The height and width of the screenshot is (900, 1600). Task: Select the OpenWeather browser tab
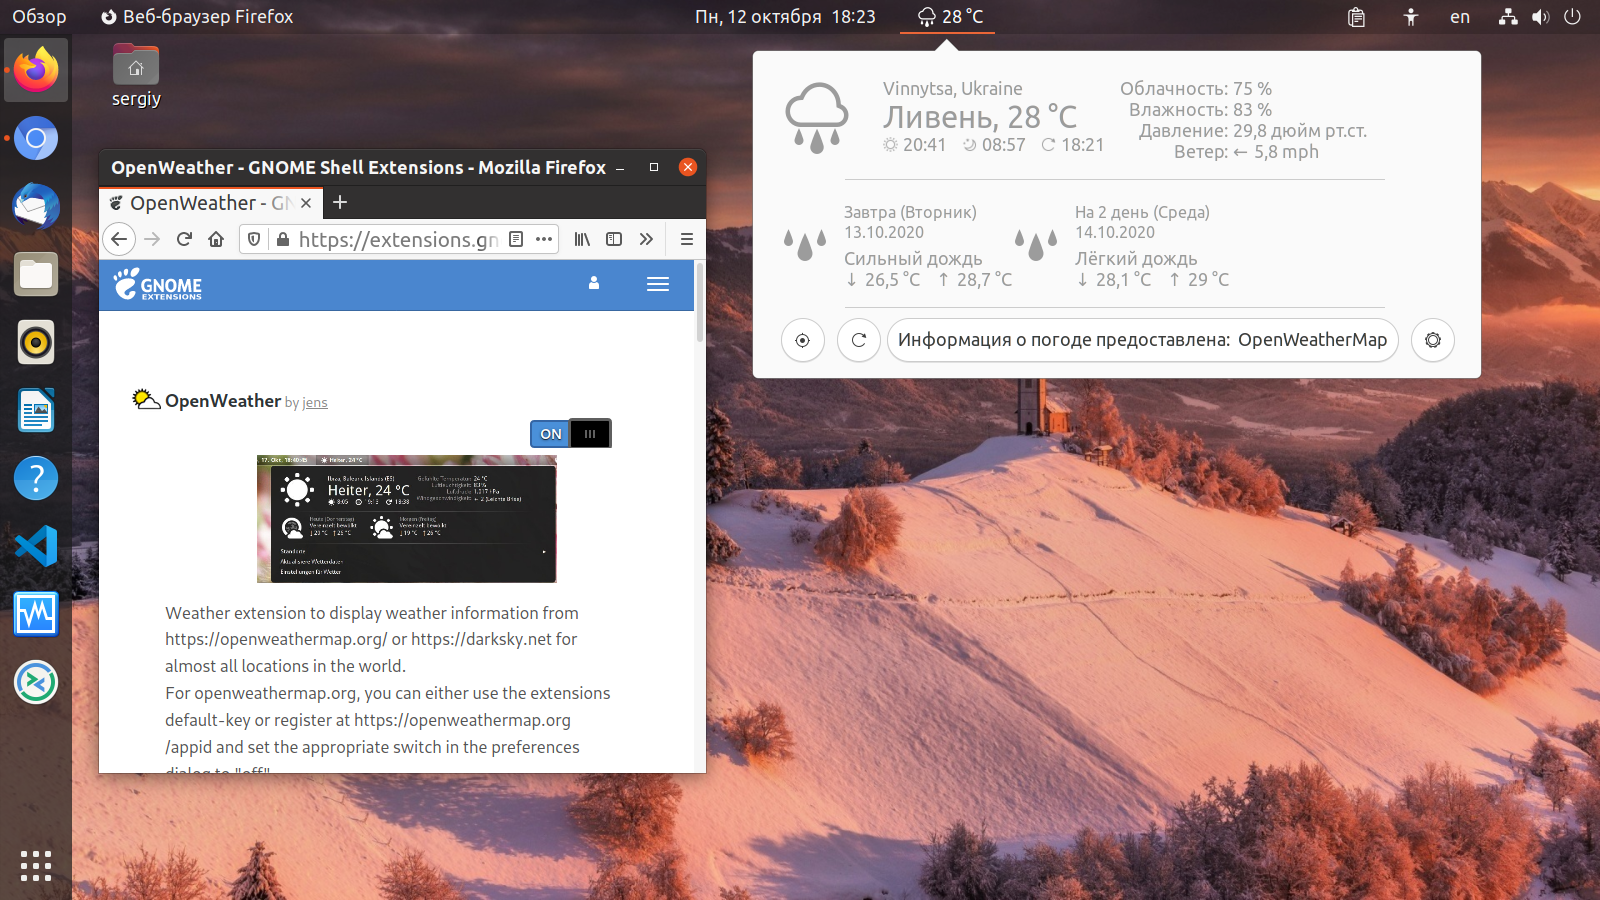point(210,203)
